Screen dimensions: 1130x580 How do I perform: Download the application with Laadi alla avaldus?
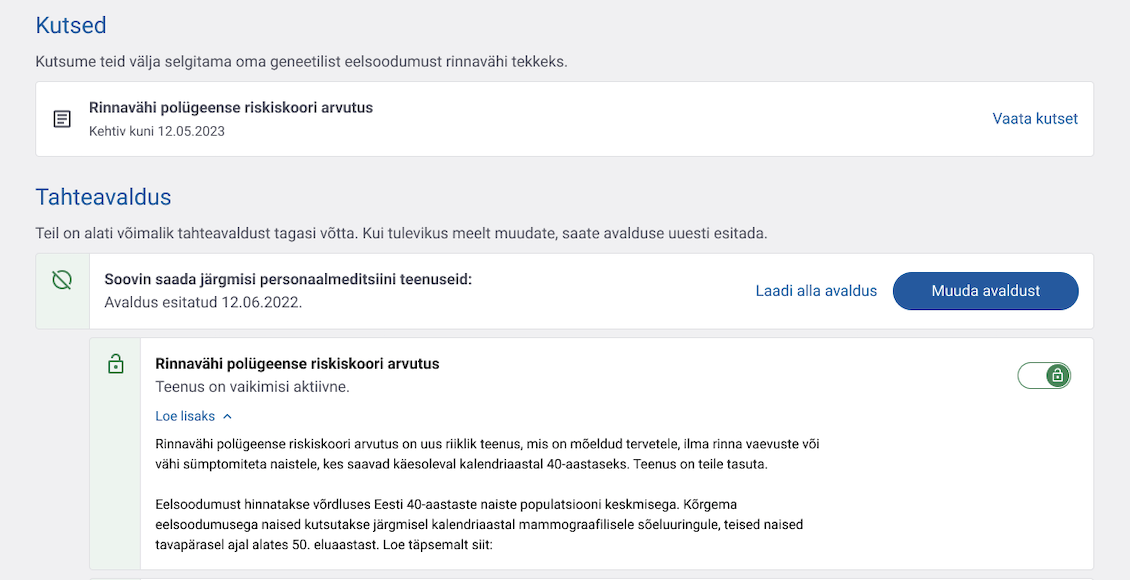coord(816,290)
